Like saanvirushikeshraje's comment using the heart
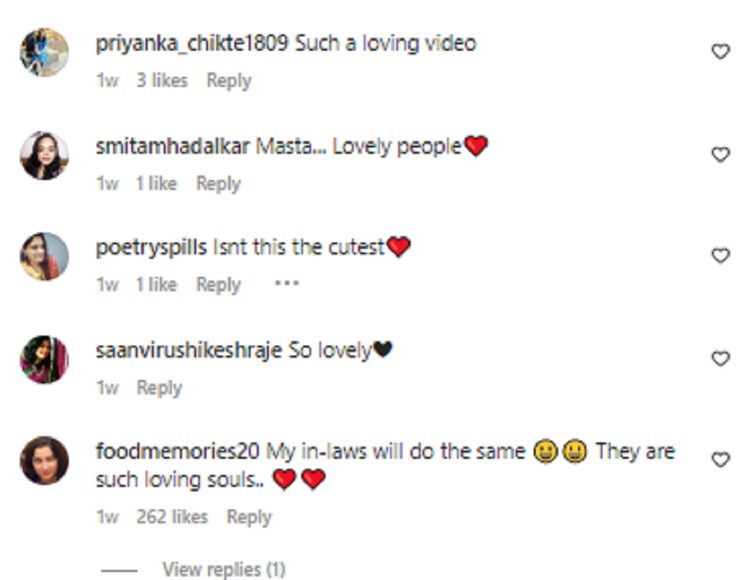This screenshot has height=580, width=750. pyautogui.click(x=720, y=358)
